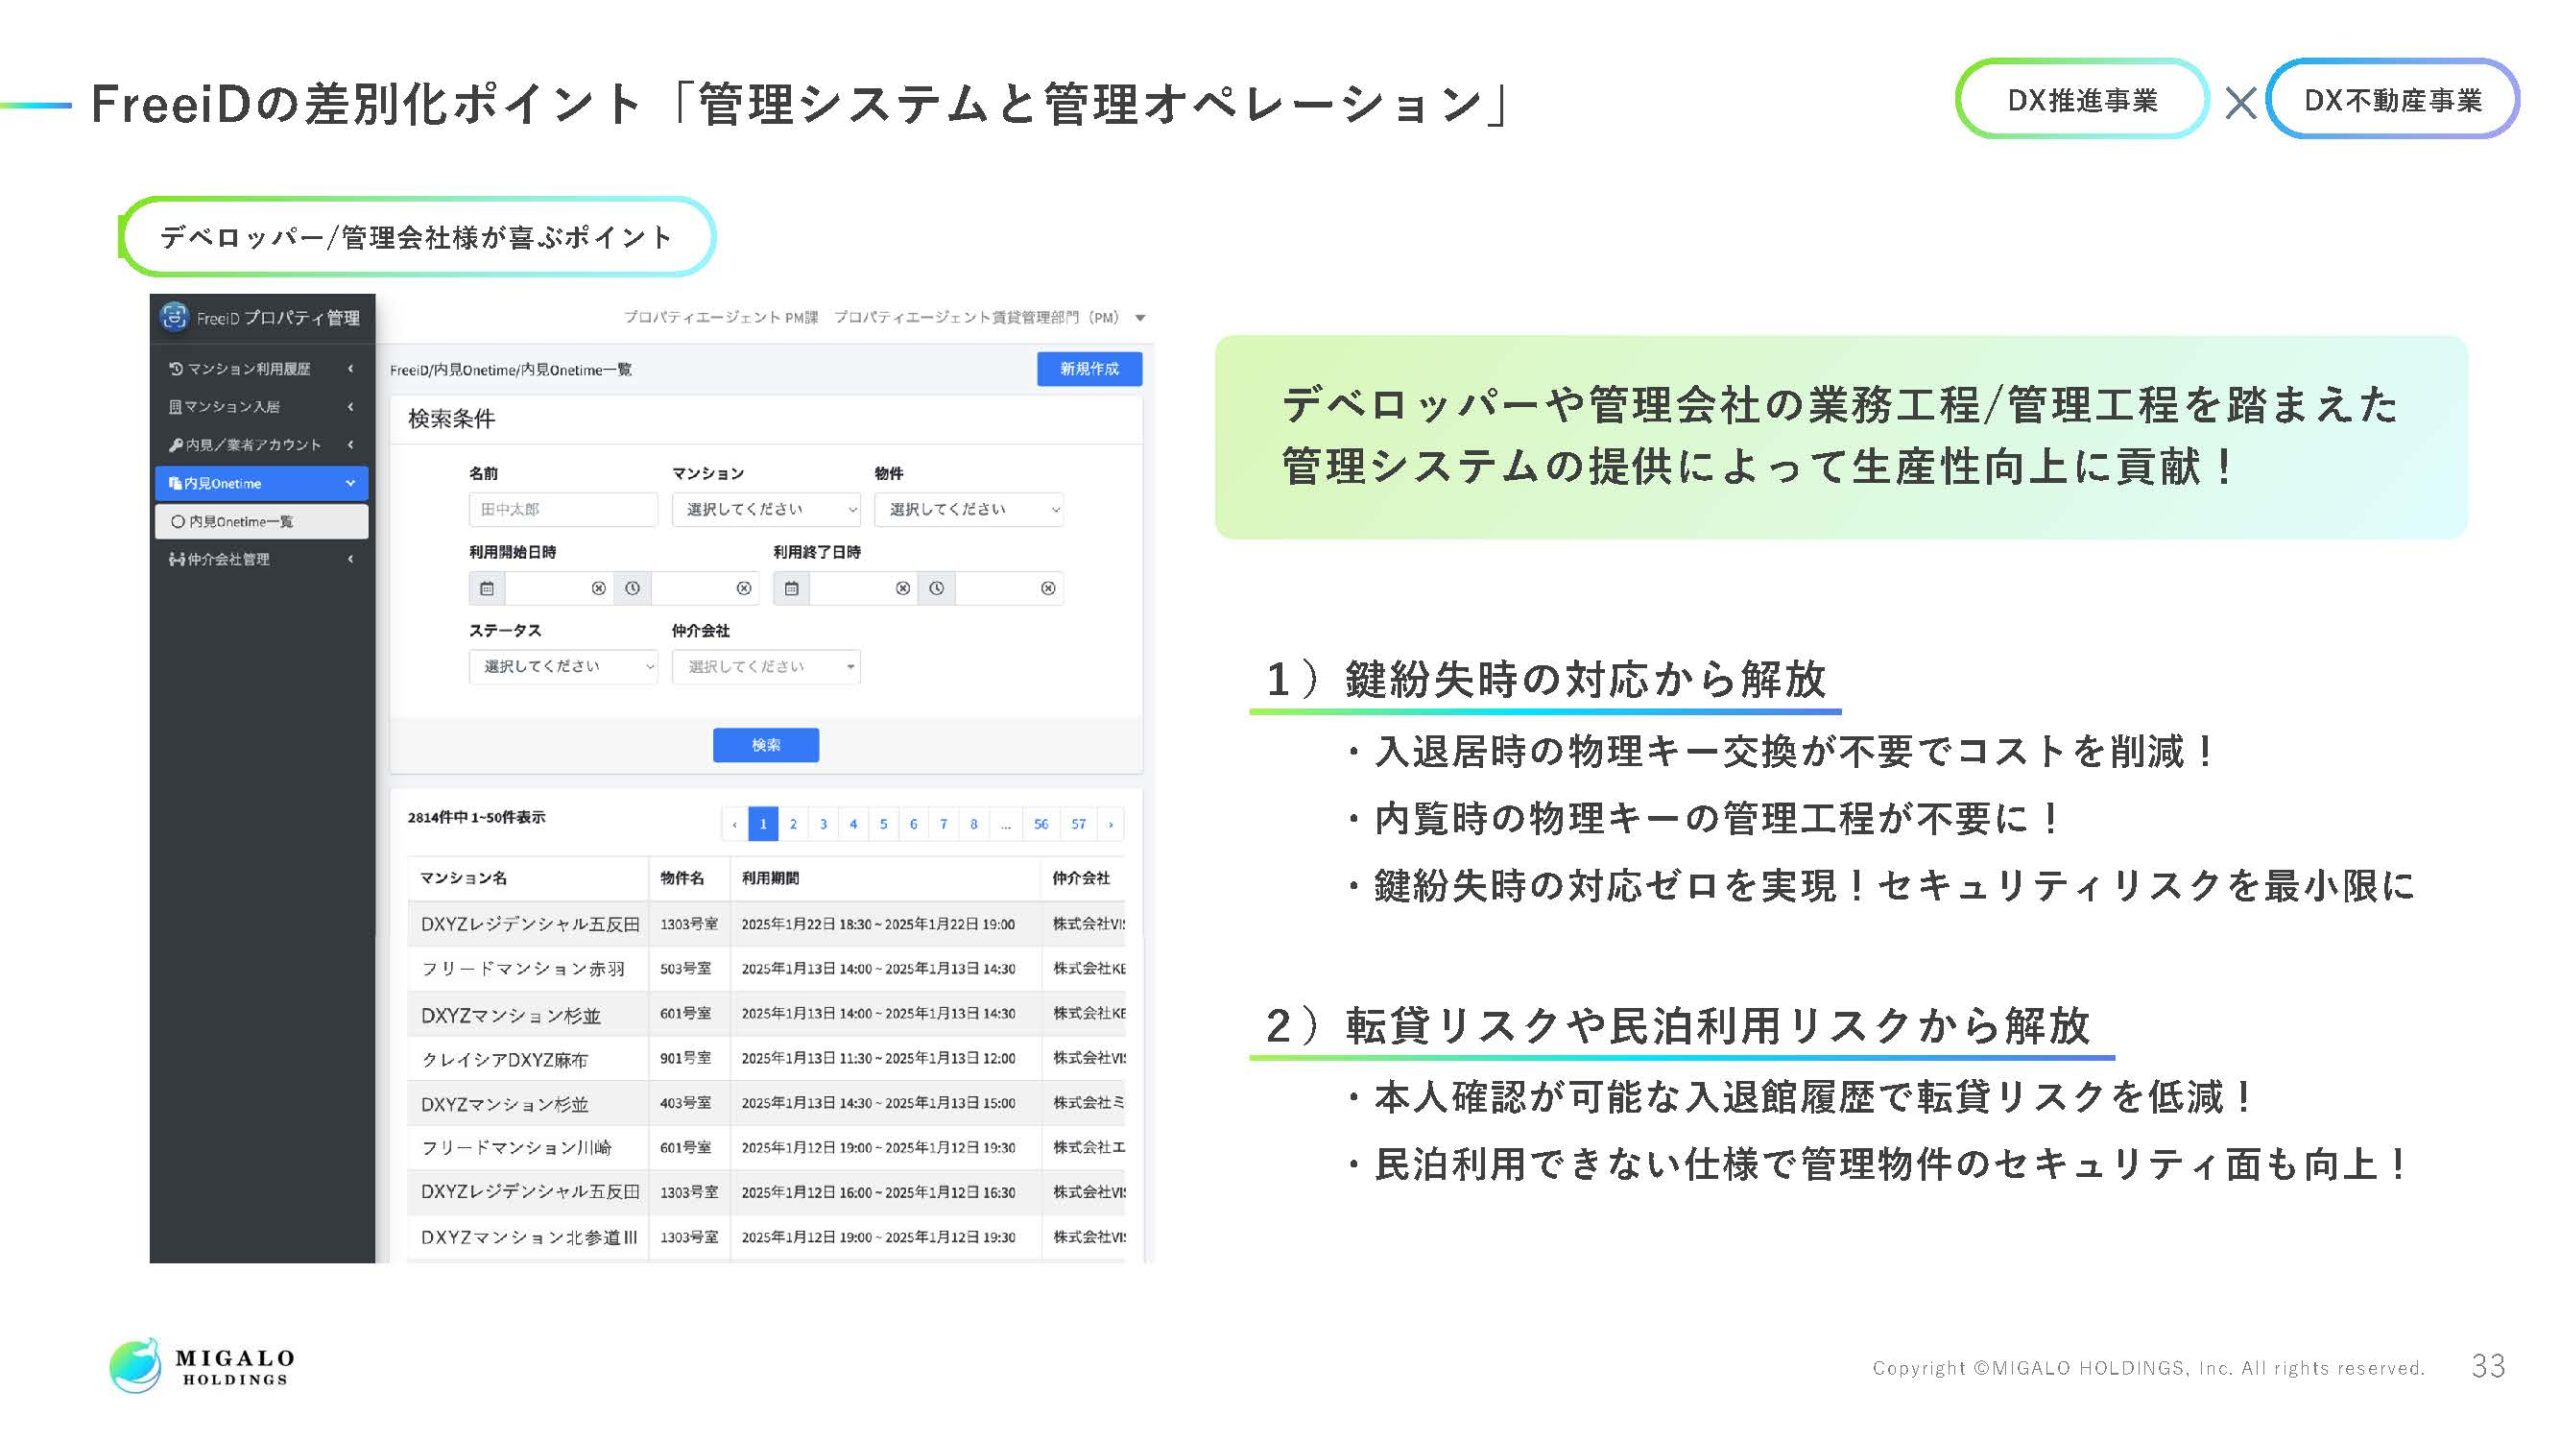
Task: Go to results page 57
Action: [x=1078, y=824]
